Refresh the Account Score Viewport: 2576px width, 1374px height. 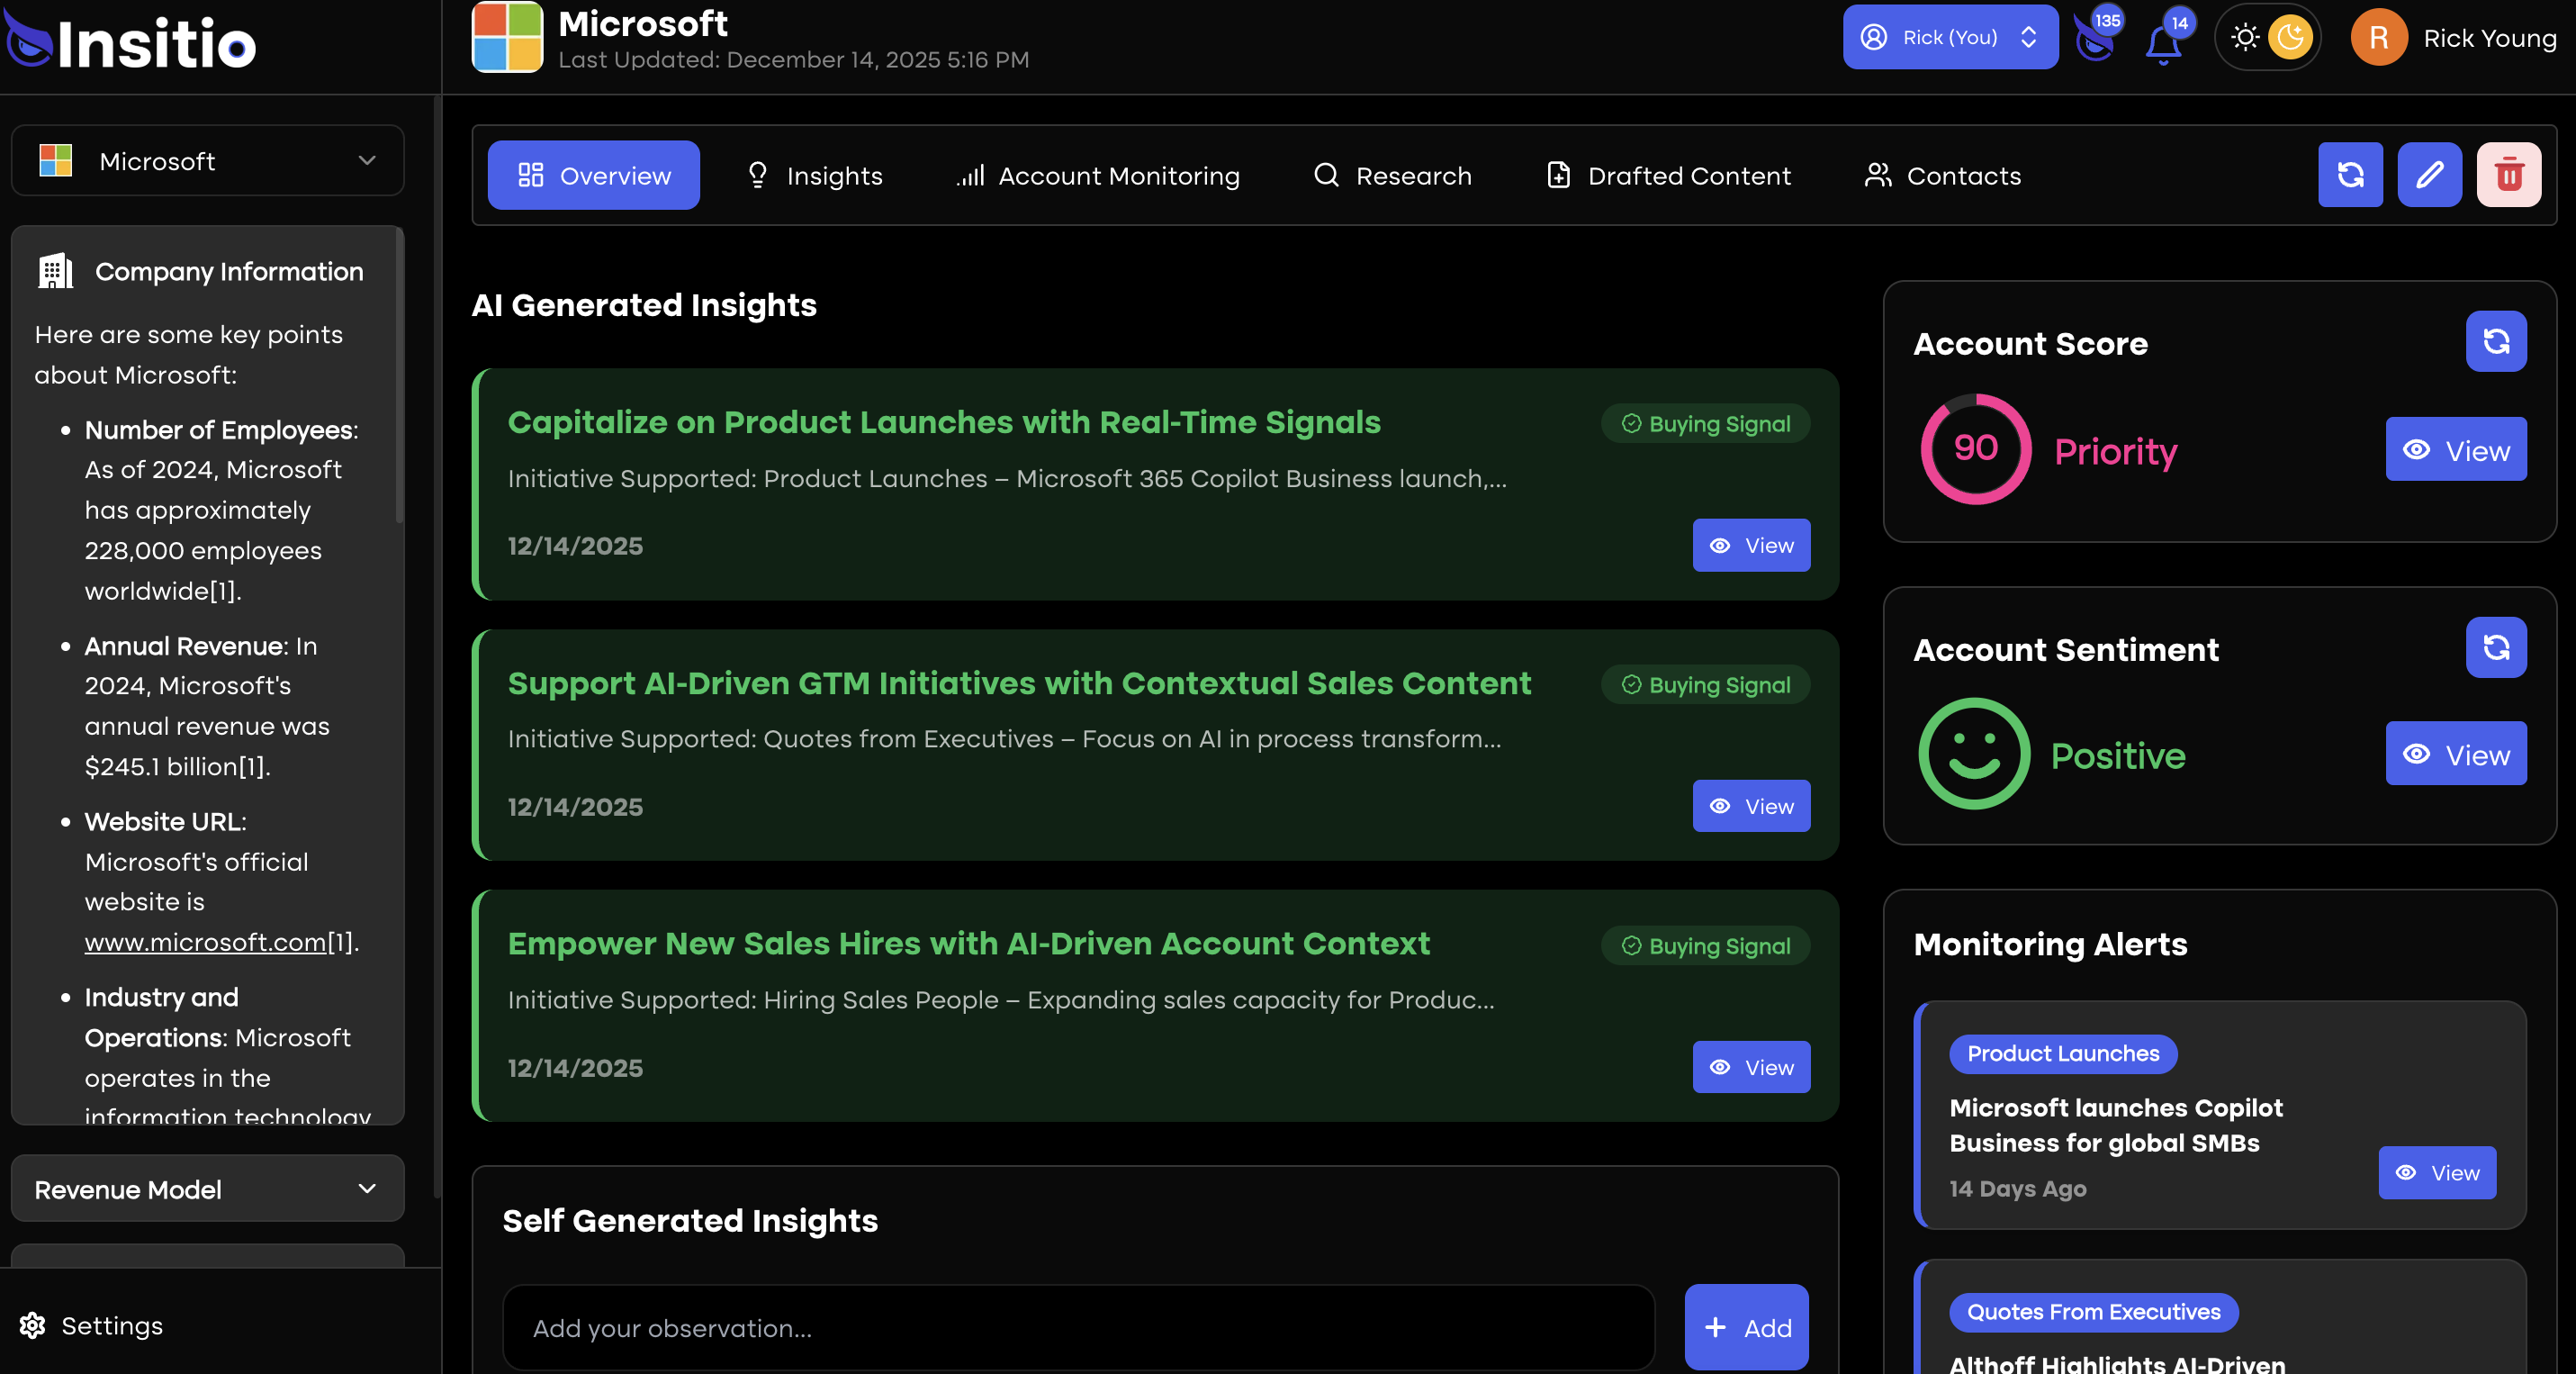pyautogui.click(x=2495, y=341)
